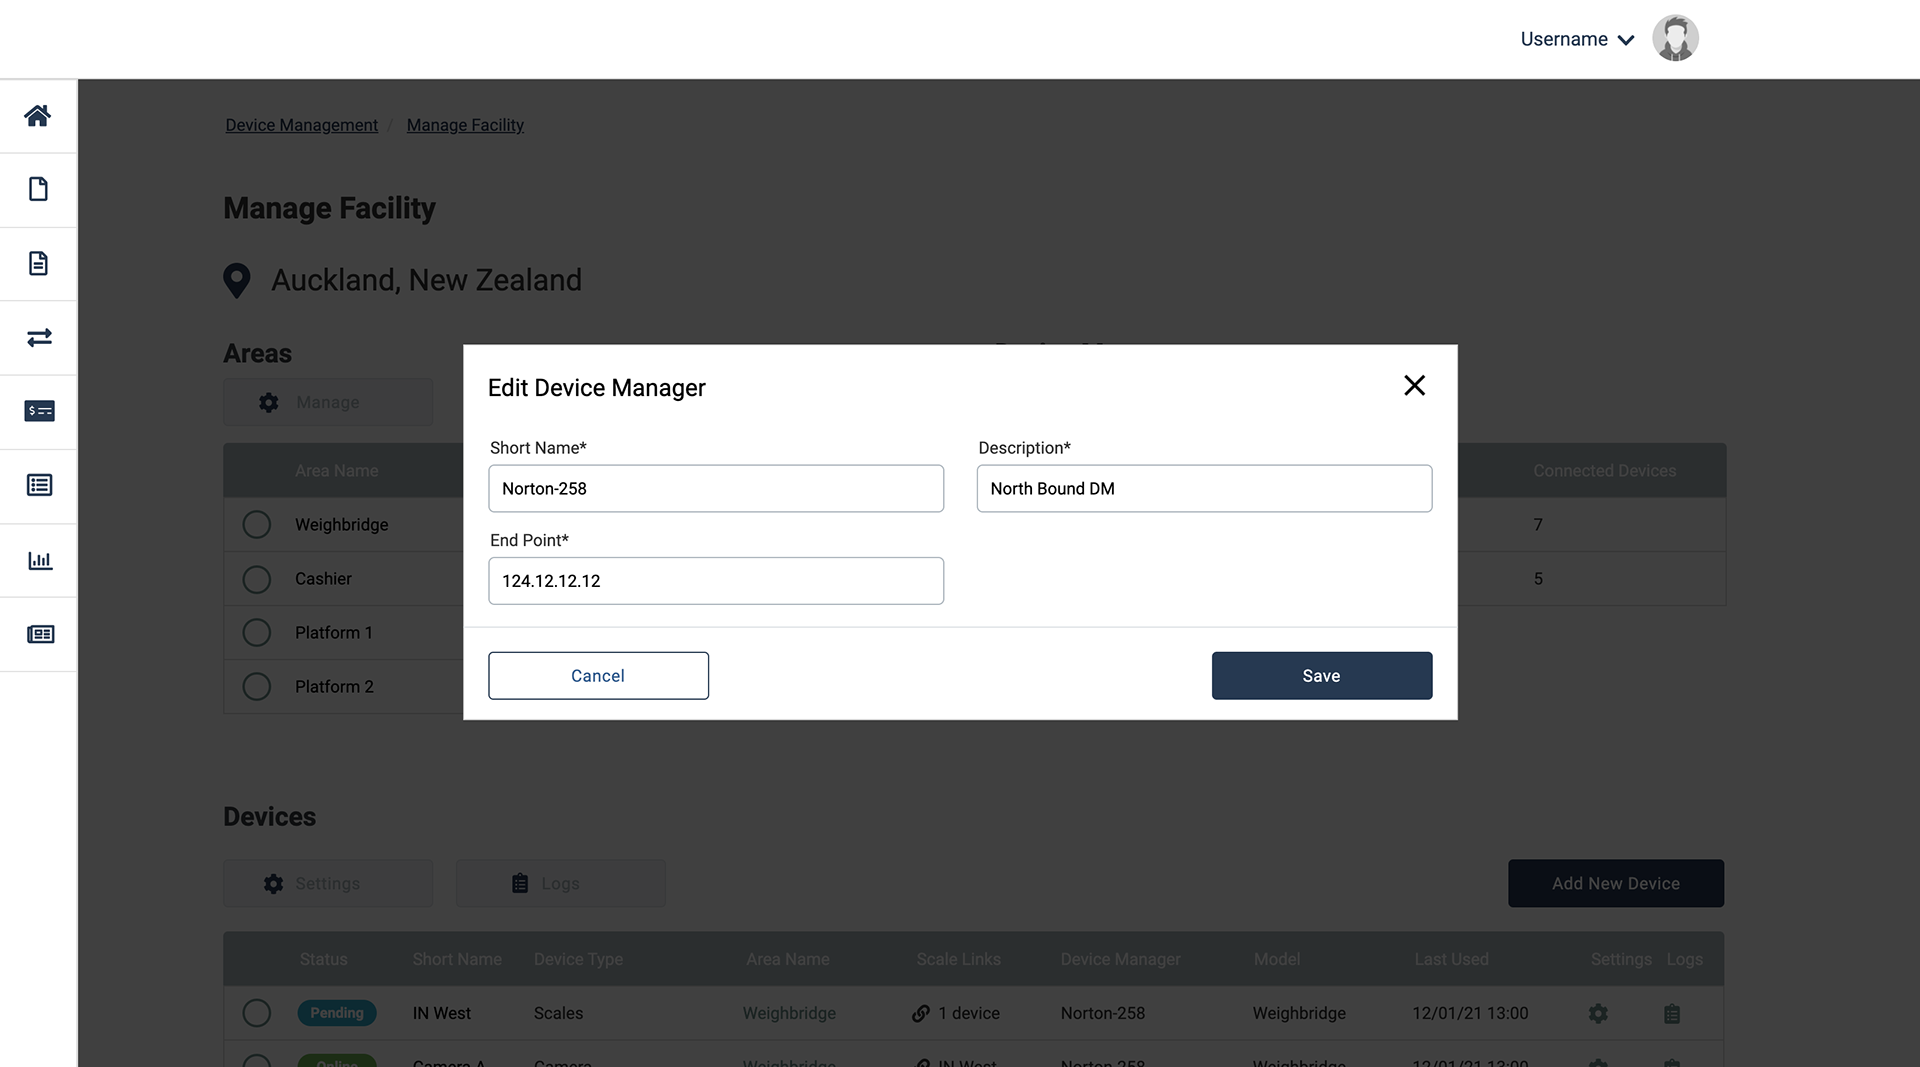Click the Description input field
This screenshot has width=1920, height=1067.
[x=1204, y=488]
